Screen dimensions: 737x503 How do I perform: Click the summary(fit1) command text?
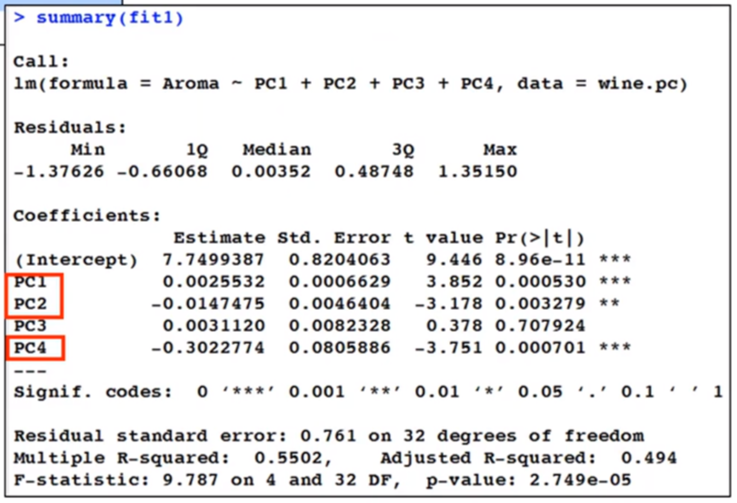[110, 18]
